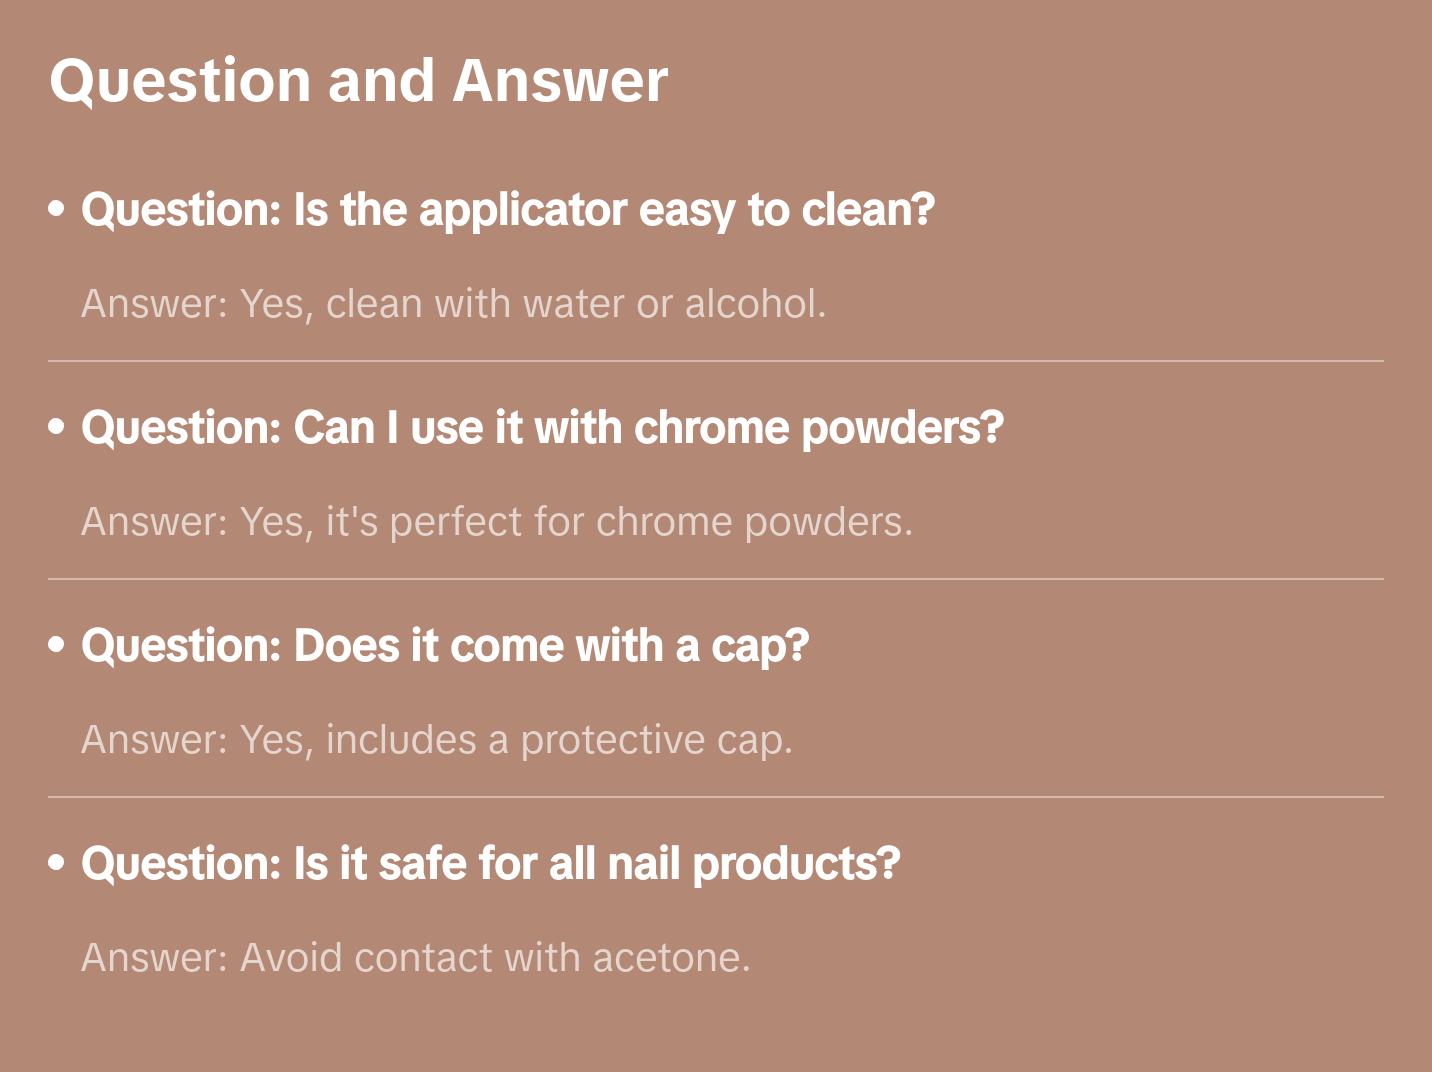1432x1072 pixels.
Task: Expand "Does it come with a cap?" question
Action: [x=445, y=646]
